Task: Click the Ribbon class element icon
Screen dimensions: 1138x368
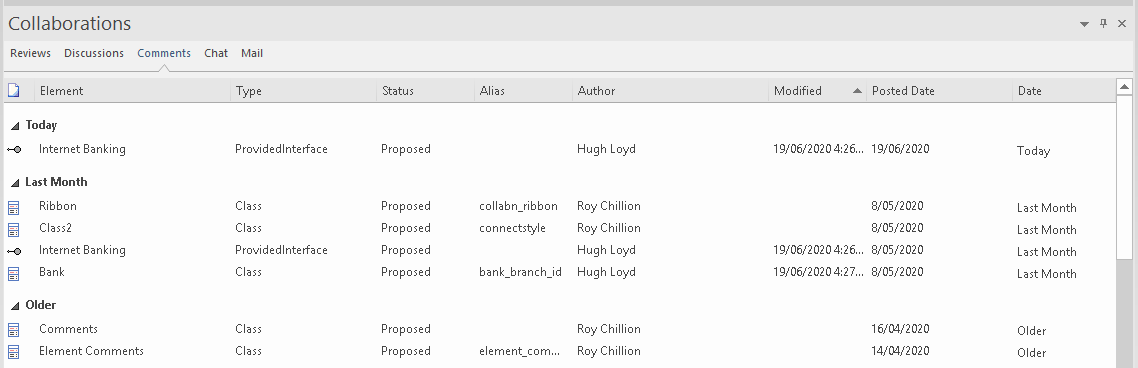Action: 14,208
